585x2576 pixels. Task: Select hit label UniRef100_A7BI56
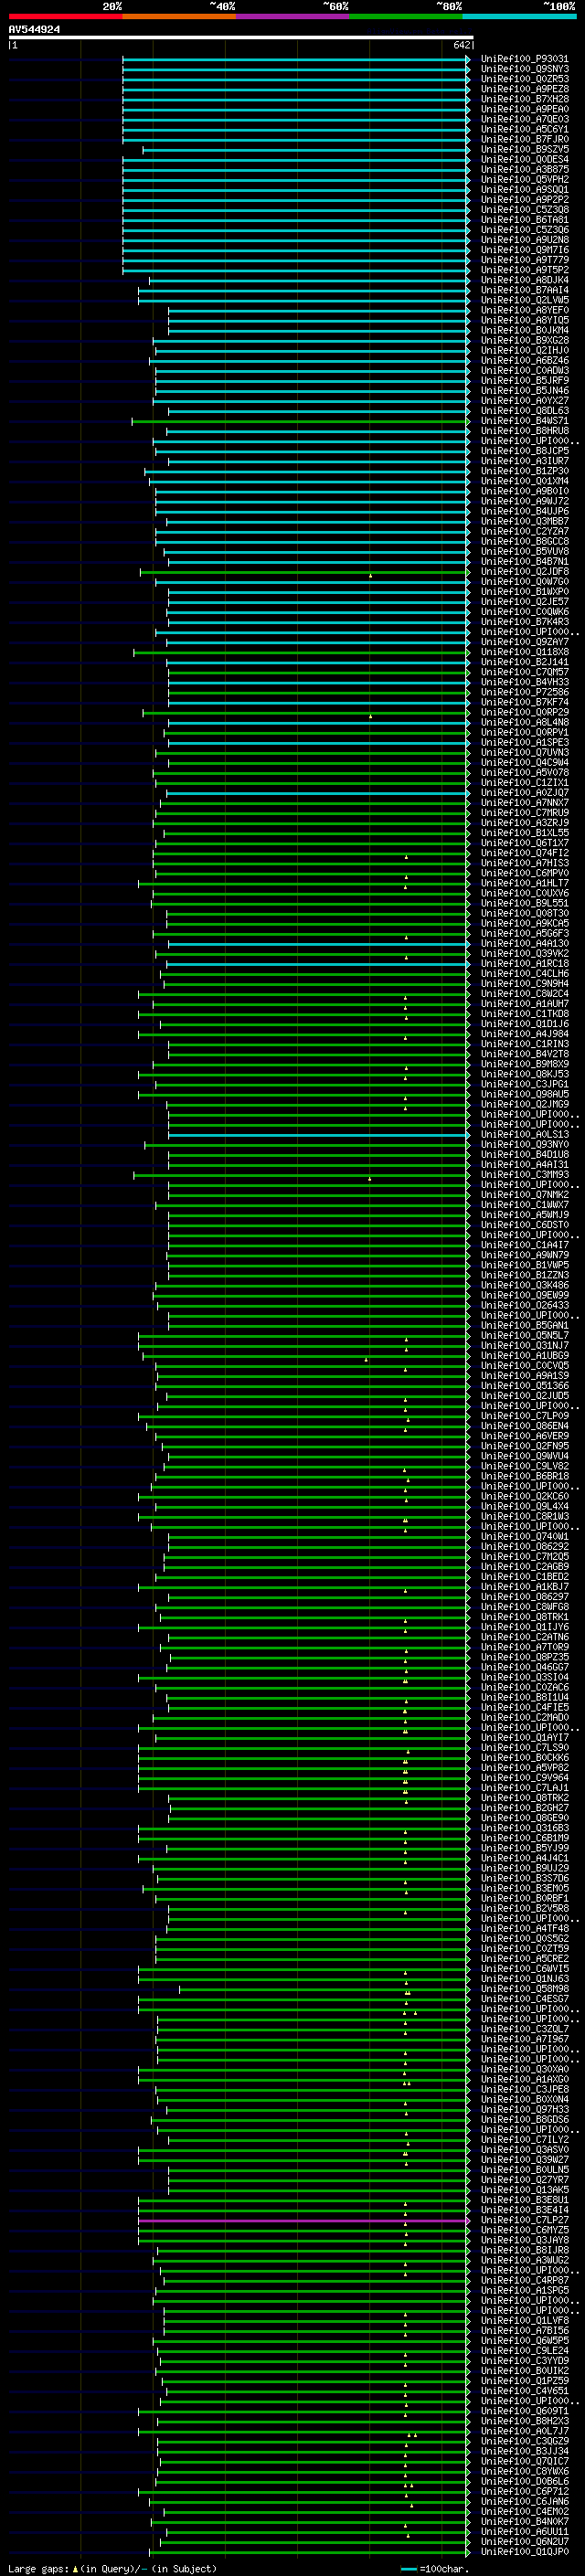524,2330
